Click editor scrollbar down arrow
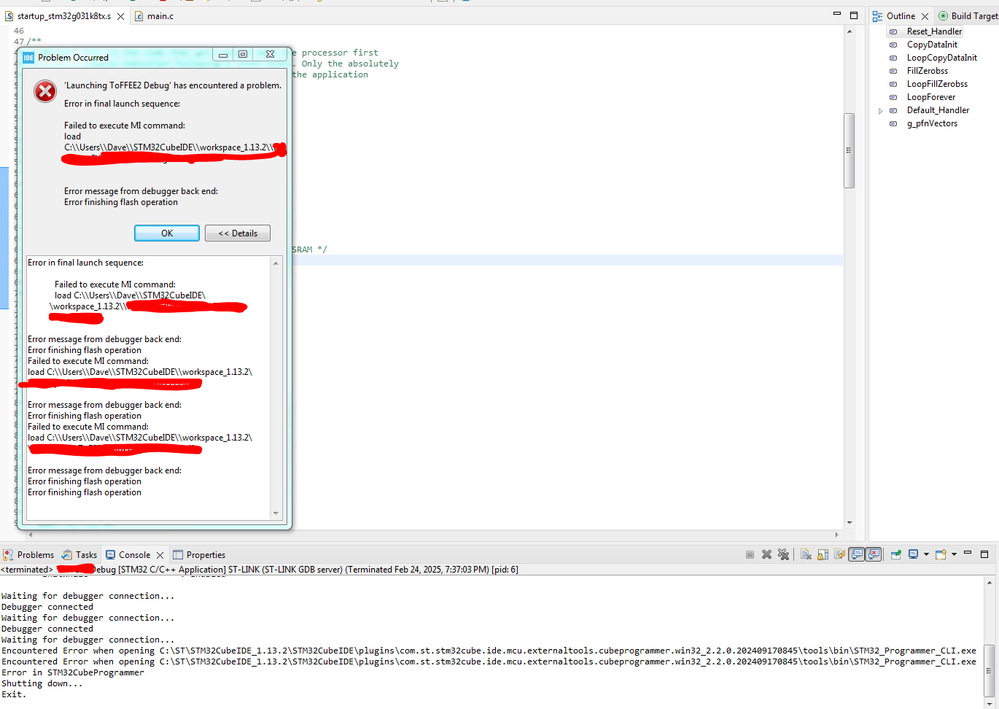 coord(849,522)
